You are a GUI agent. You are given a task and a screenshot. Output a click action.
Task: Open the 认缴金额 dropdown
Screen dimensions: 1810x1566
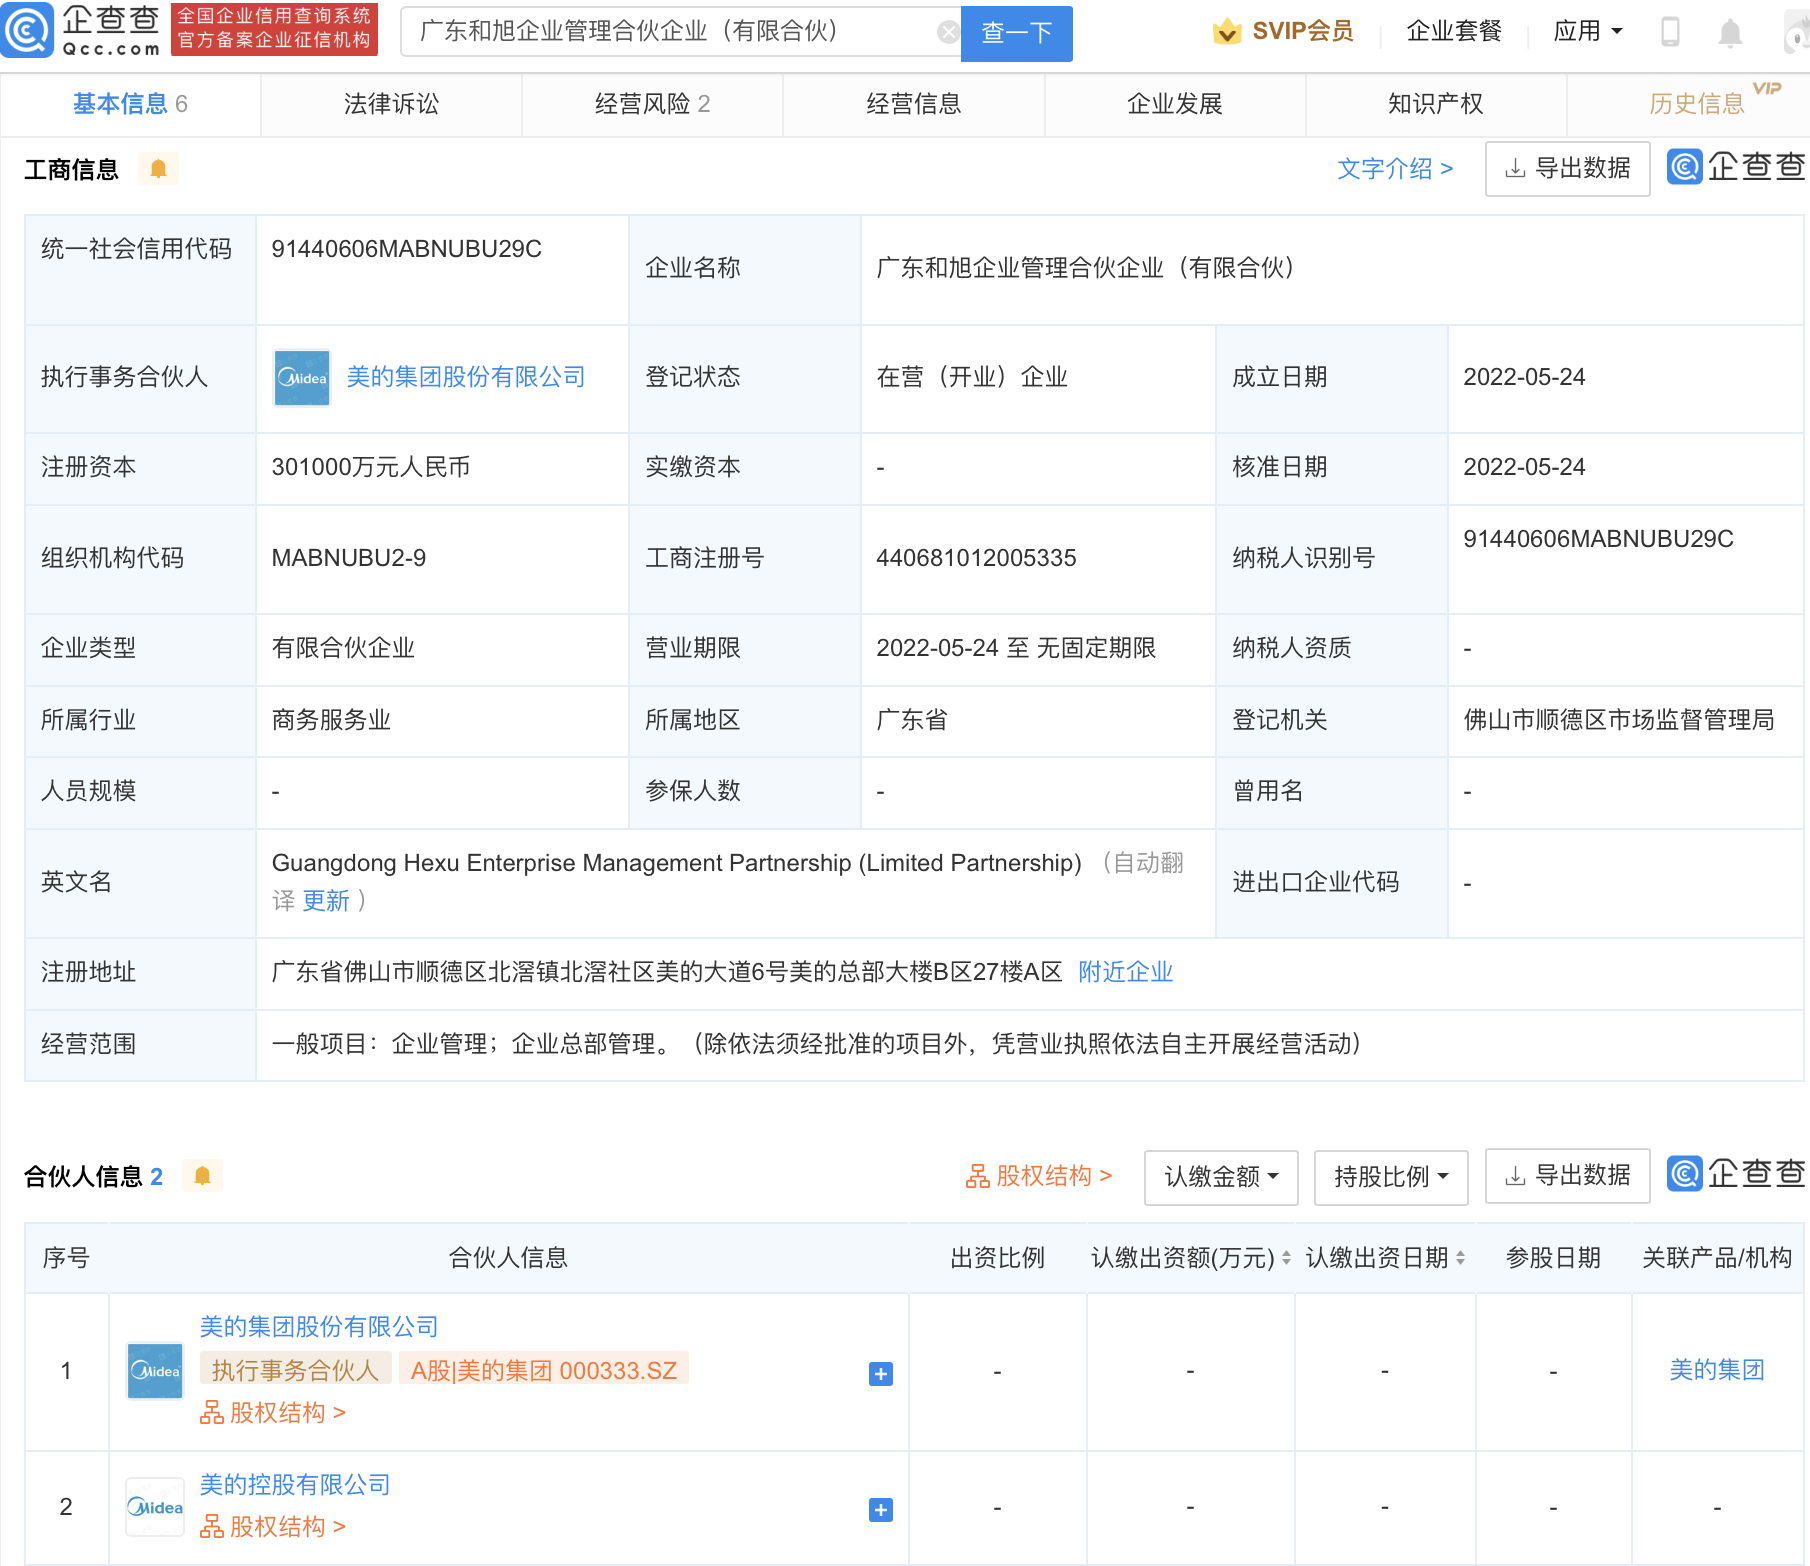click(1221, 1177)
